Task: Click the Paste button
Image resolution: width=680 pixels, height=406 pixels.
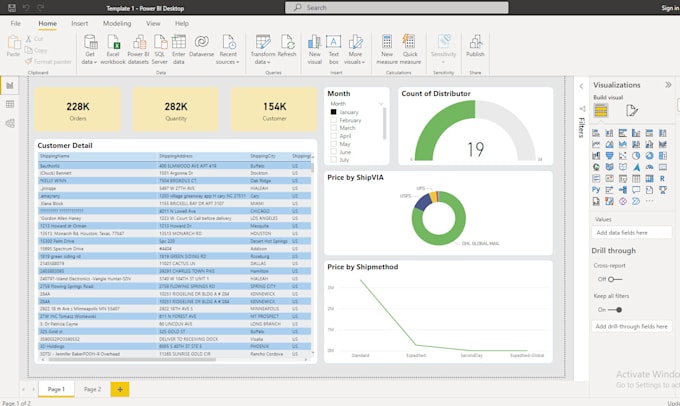Action: coord(13,46)
